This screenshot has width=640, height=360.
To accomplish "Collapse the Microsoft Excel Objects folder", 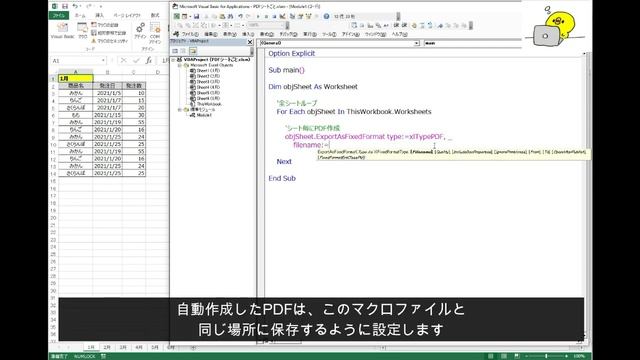I will [179, 65].
